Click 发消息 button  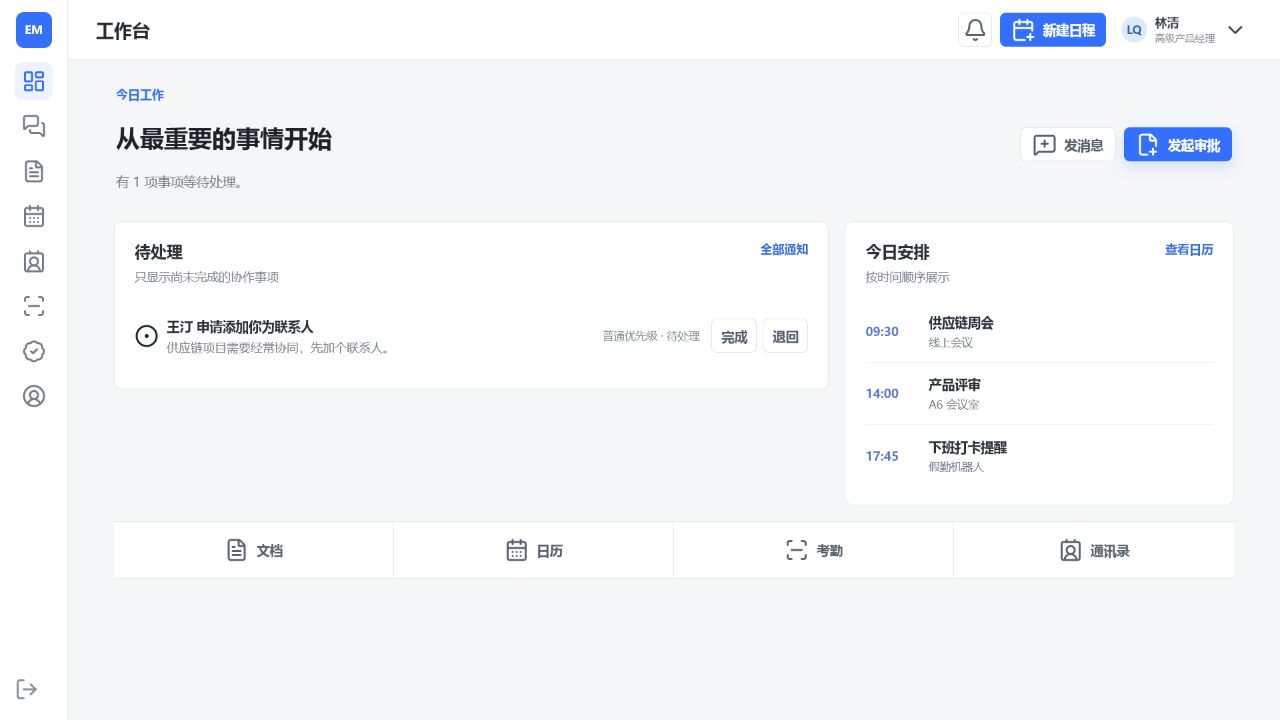point(1068,145)
